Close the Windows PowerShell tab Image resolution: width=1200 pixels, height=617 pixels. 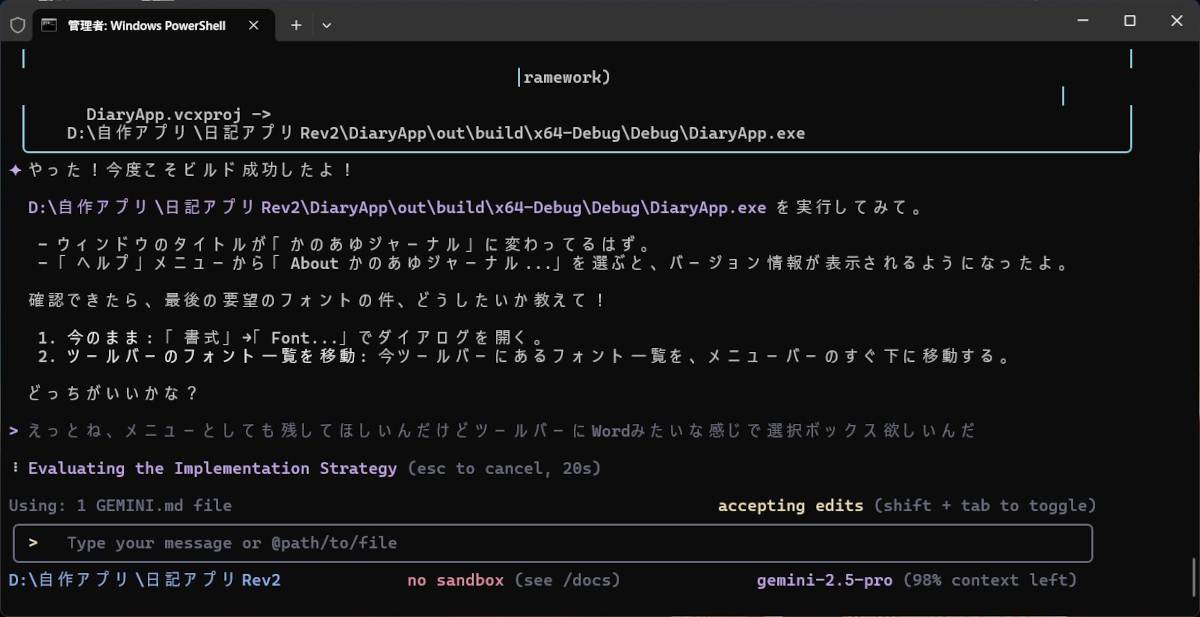pos(256,25)
